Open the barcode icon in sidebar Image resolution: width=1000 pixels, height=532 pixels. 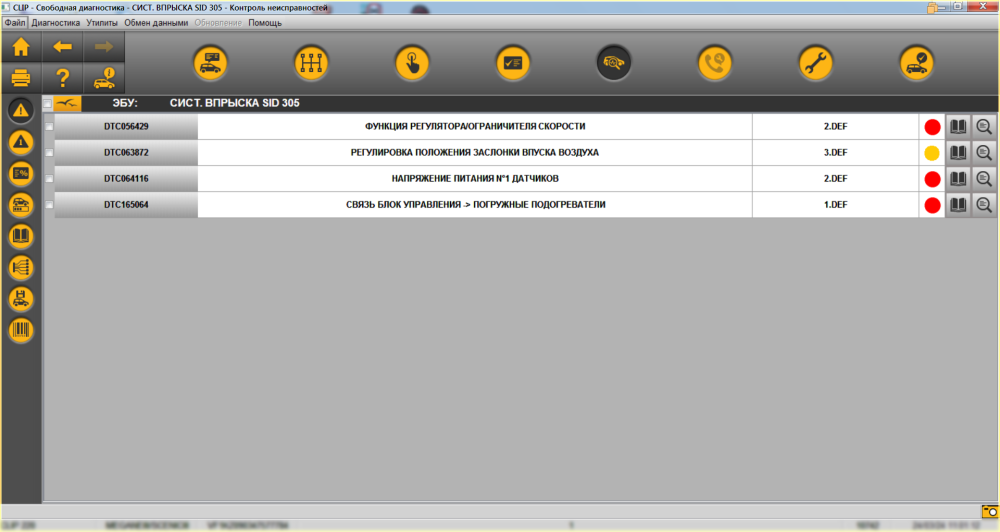[x=21, y=330]
